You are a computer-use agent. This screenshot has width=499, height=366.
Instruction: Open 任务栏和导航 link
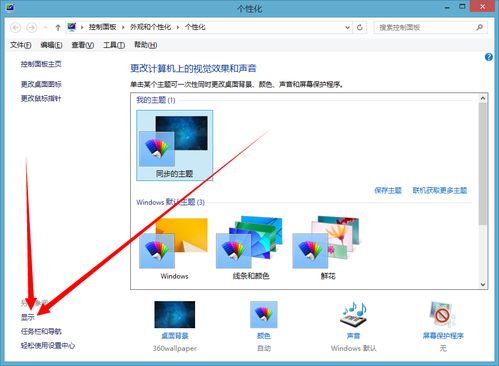(41, 331)
